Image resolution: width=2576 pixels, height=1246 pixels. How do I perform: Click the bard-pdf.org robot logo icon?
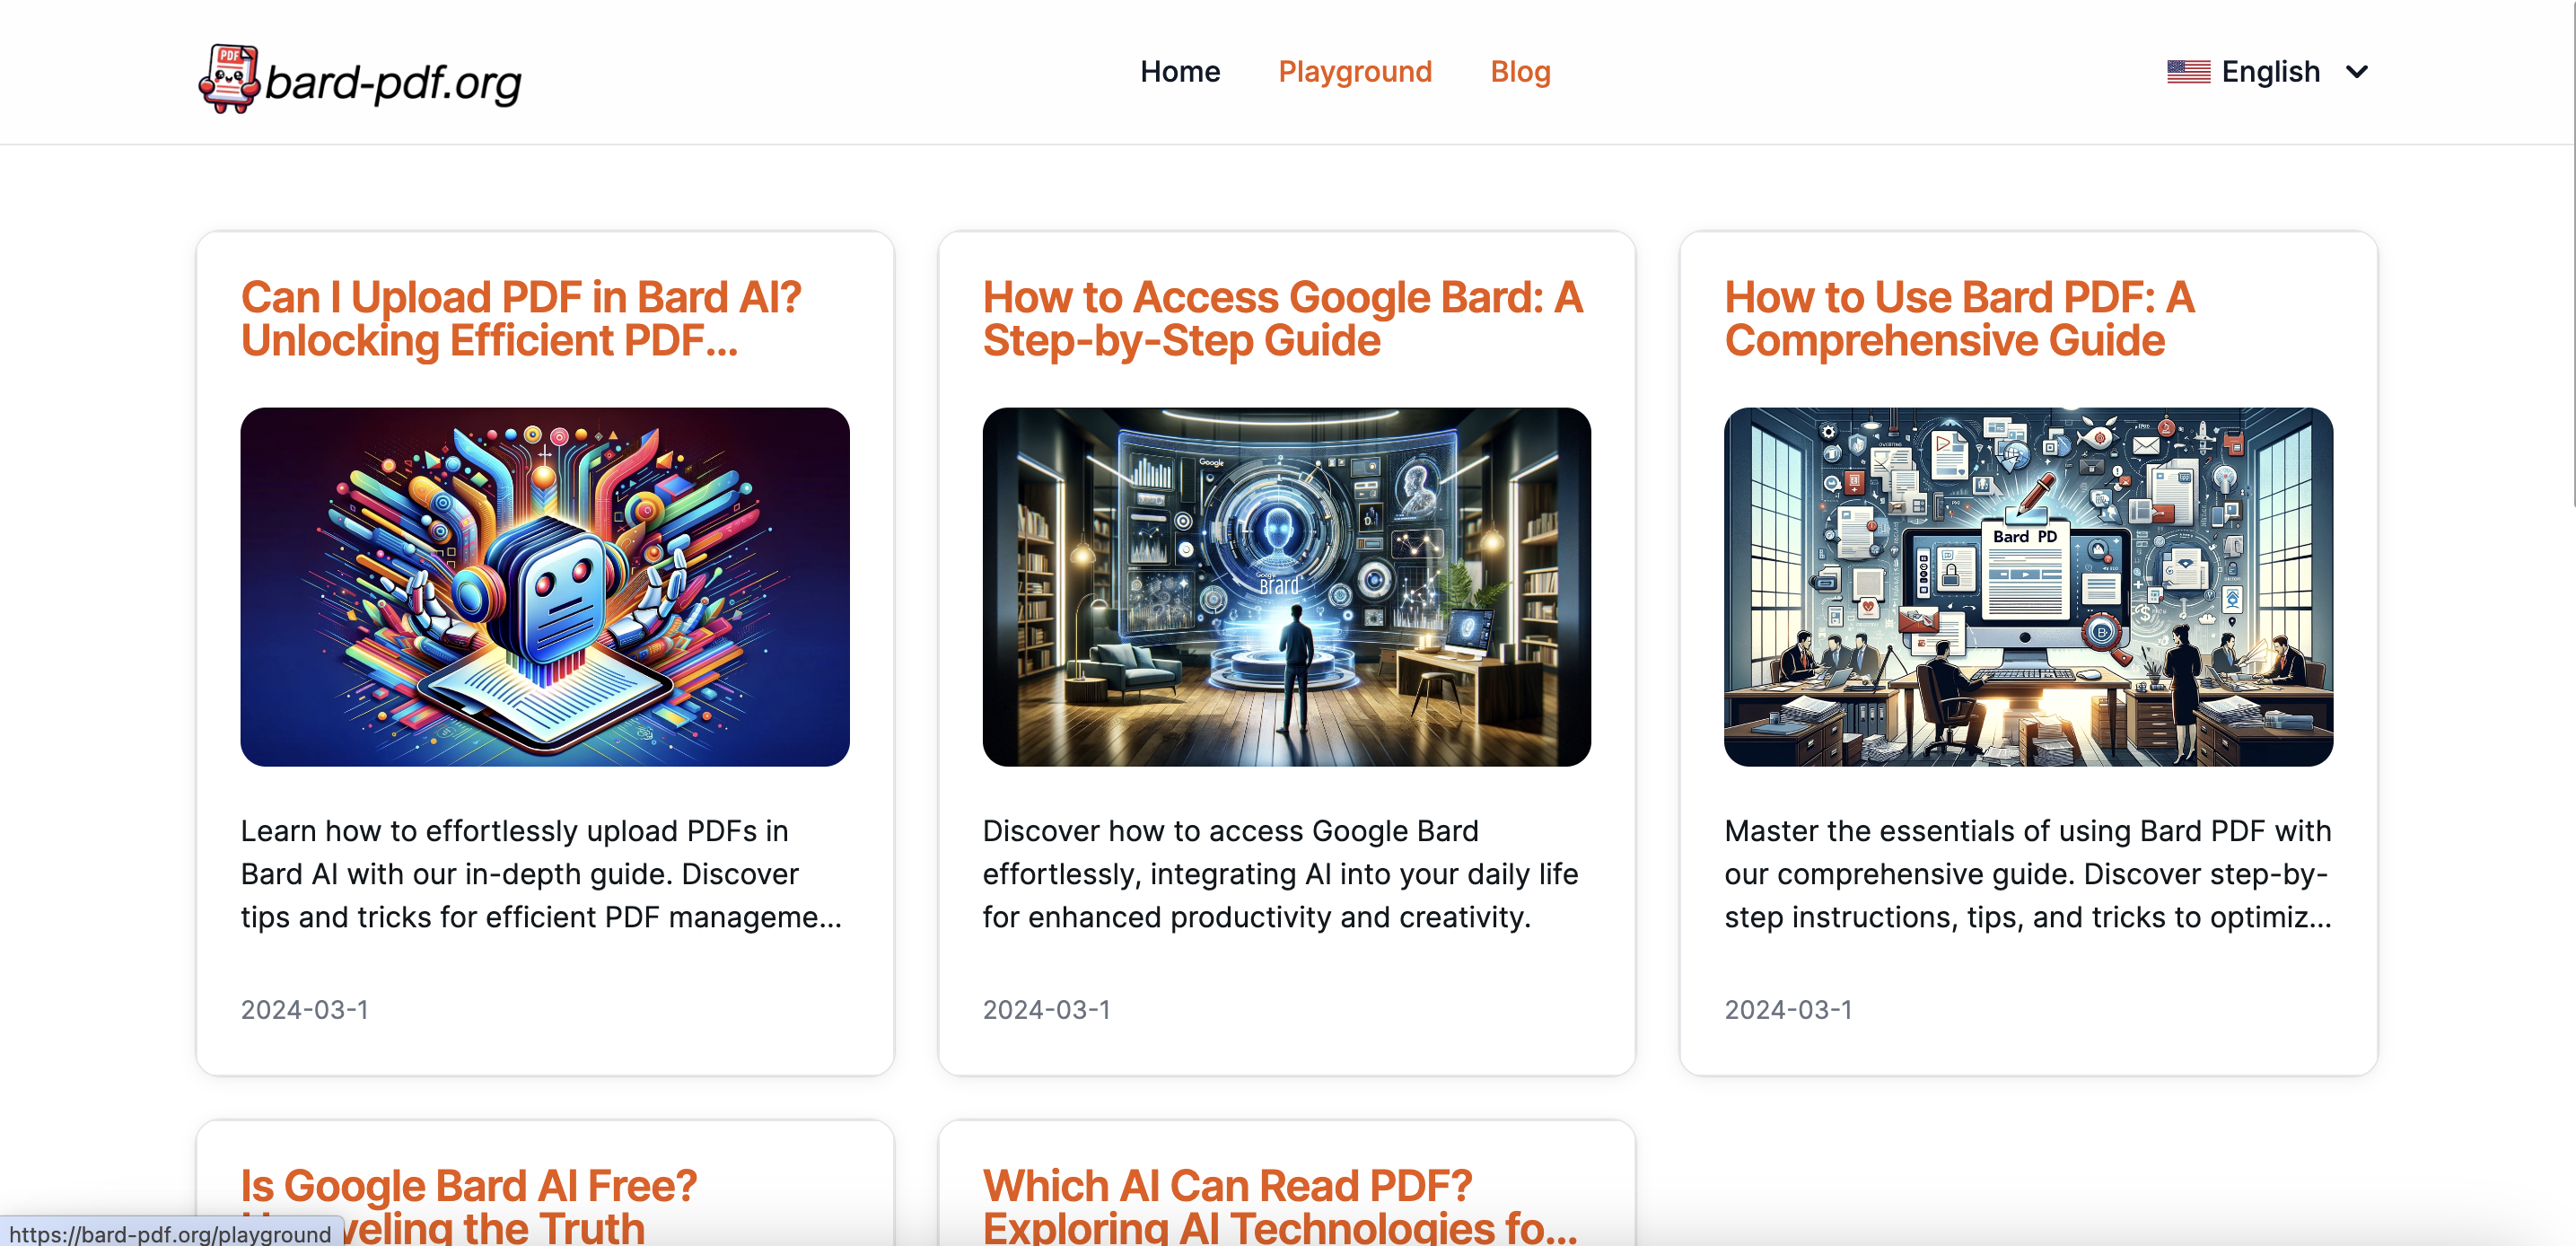point(229,78)
